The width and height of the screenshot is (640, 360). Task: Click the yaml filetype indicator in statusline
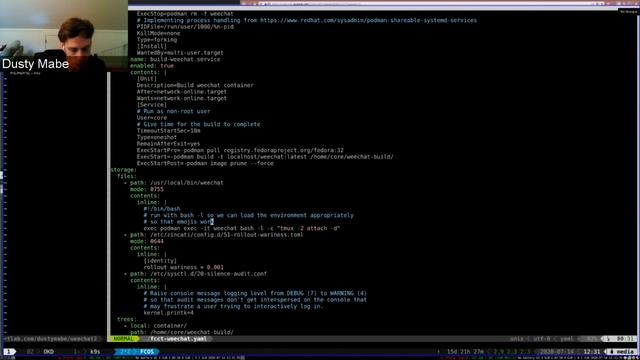567,339
